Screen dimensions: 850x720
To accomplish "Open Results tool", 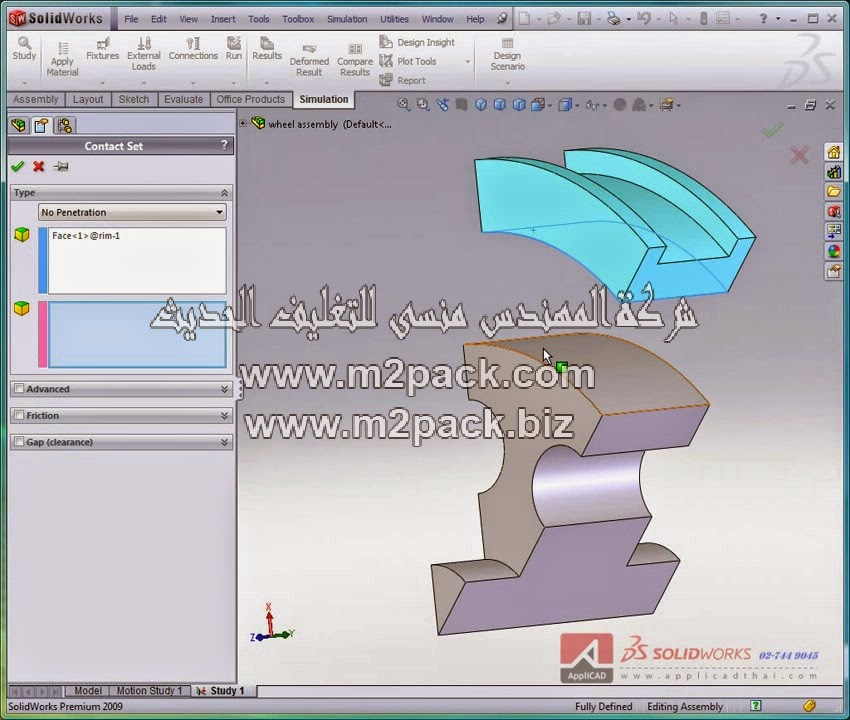I will point(267,48).
